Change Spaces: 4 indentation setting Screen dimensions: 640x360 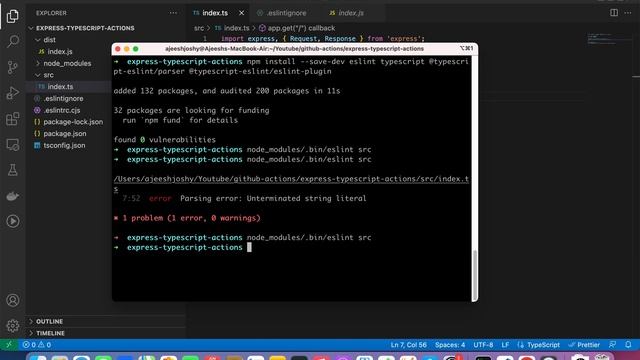coord(450,345)
